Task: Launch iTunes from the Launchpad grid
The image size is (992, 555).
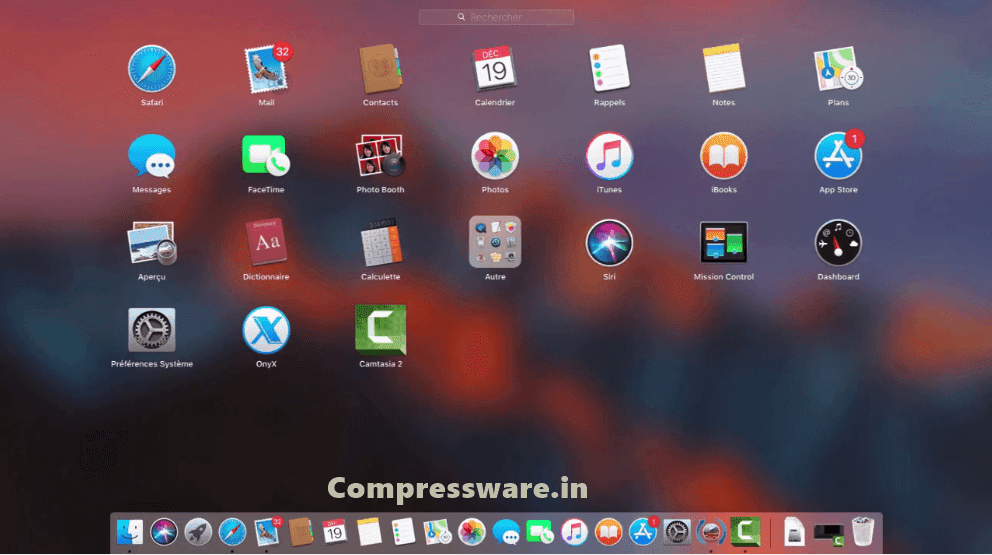Action: click(609, 156)
